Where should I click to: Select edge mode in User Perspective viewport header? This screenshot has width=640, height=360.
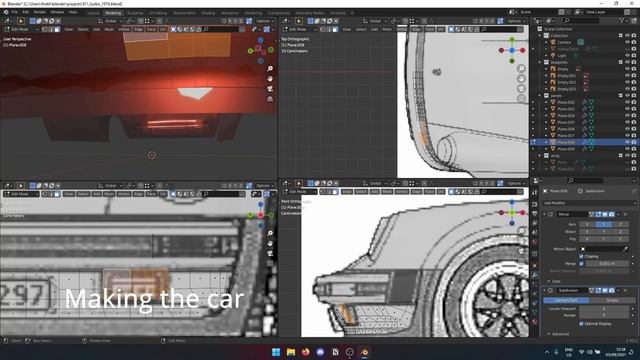coord(51,29)
